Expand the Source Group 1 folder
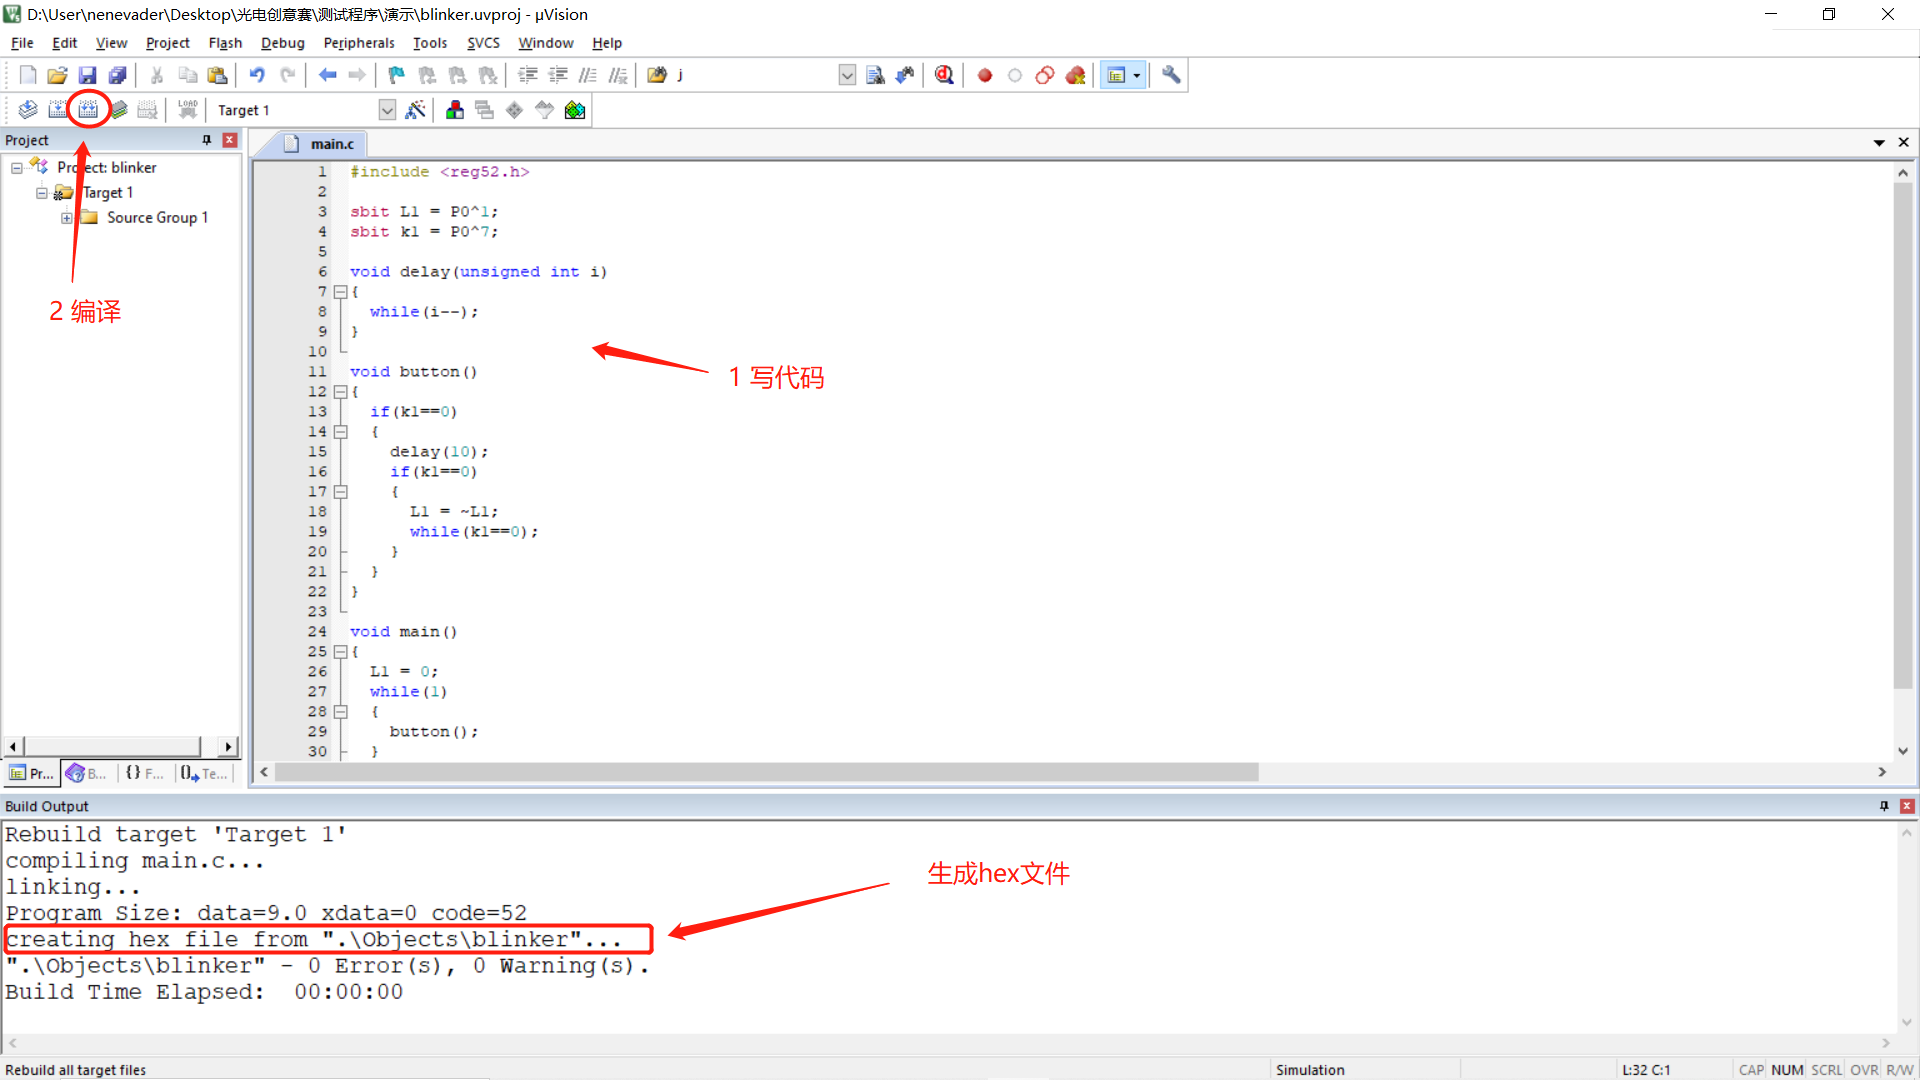 point(67,218)
